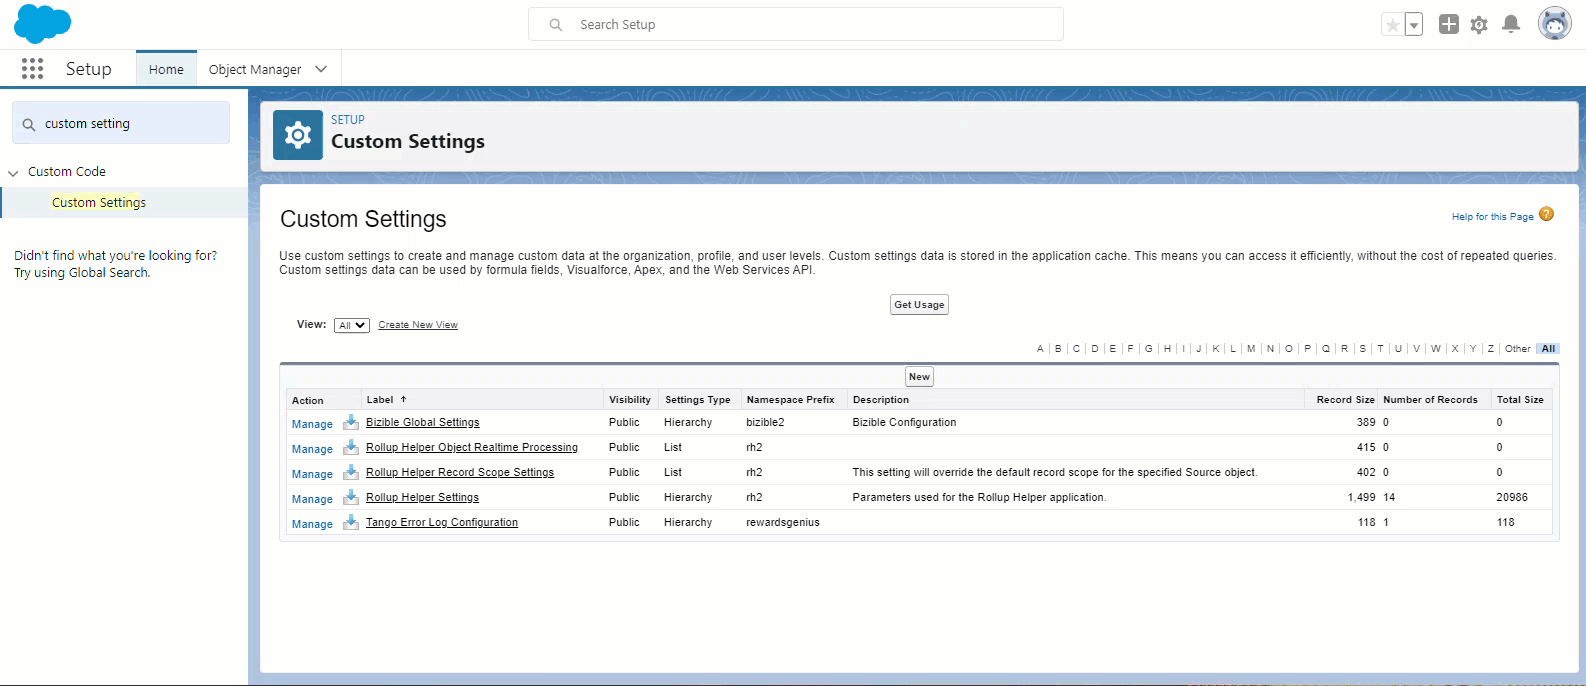
Task: Open the Setup gear icon in header
Action: (1480, 25)
